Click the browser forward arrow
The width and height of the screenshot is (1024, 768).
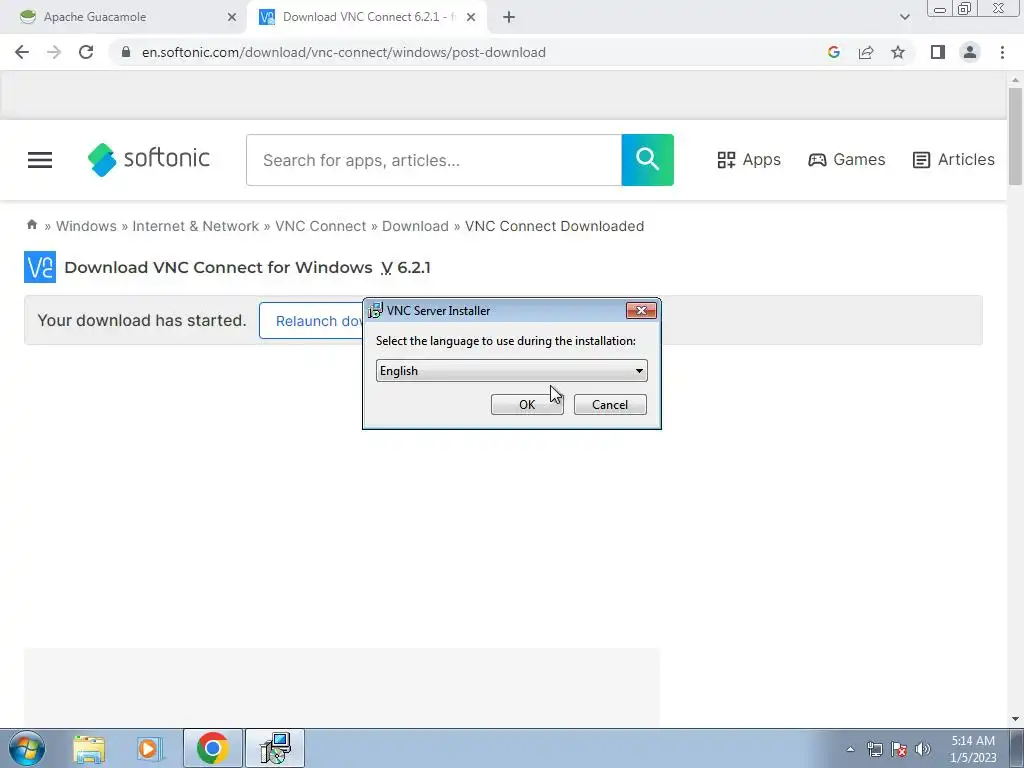(54, 52)
